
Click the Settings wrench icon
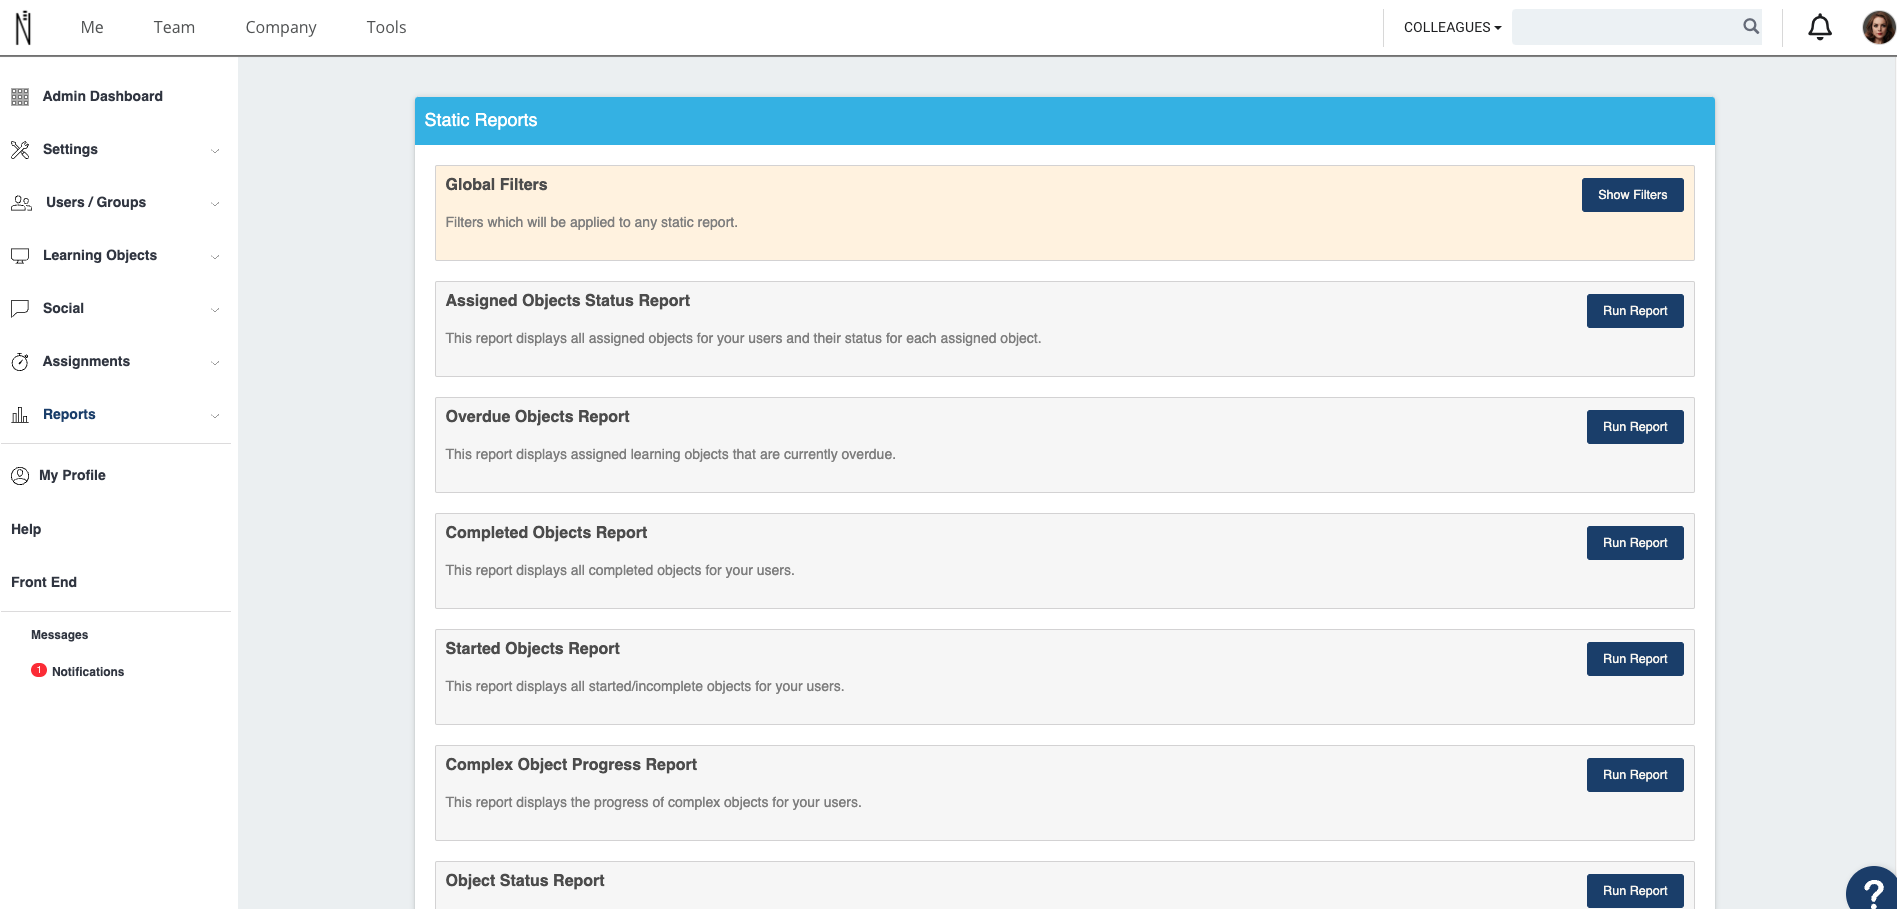point(20,150)
